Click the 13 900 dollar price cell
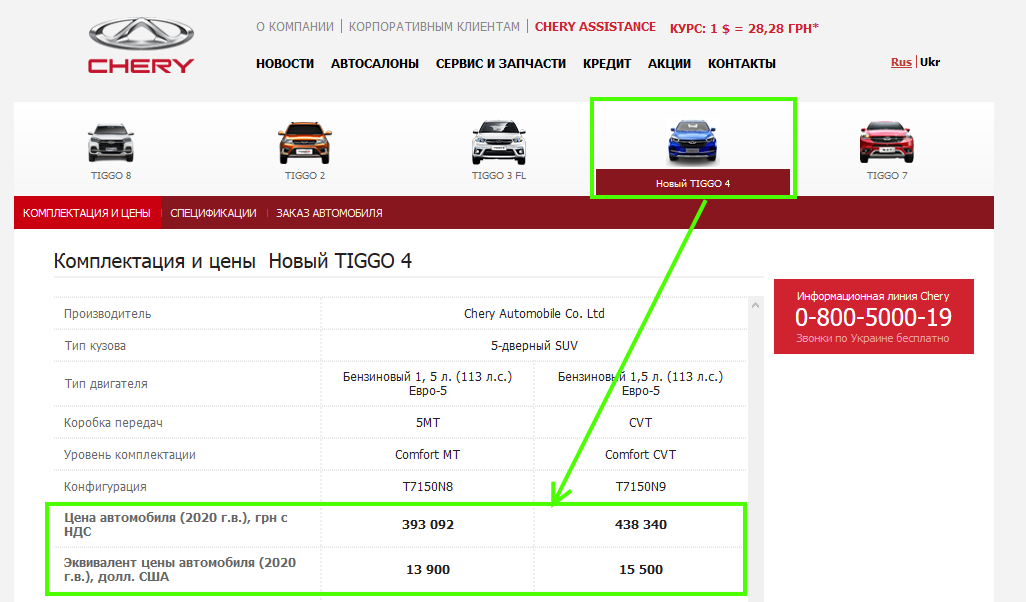 click(428, 569)
